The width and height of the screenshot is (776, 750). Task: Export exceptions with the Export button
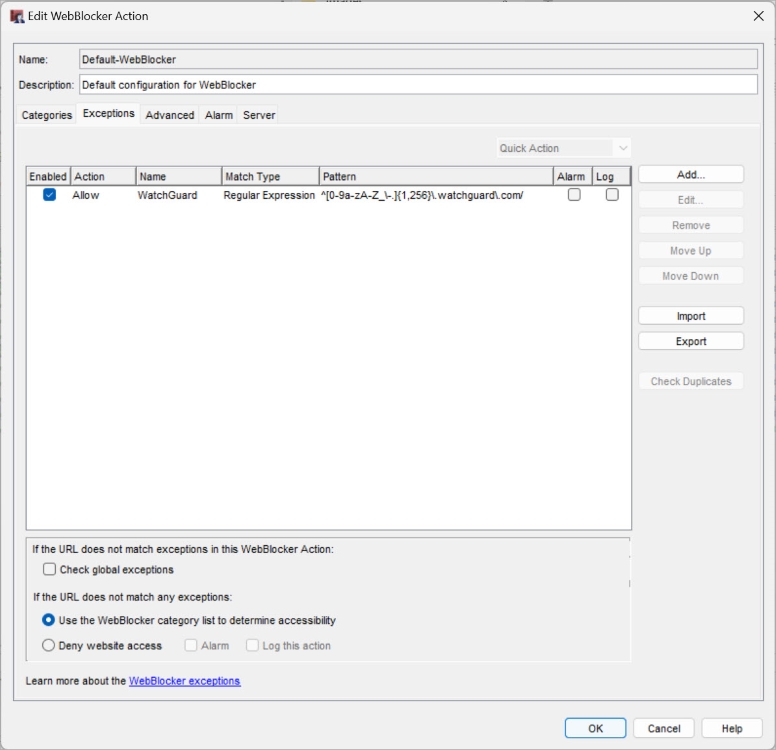click(691, 341)
